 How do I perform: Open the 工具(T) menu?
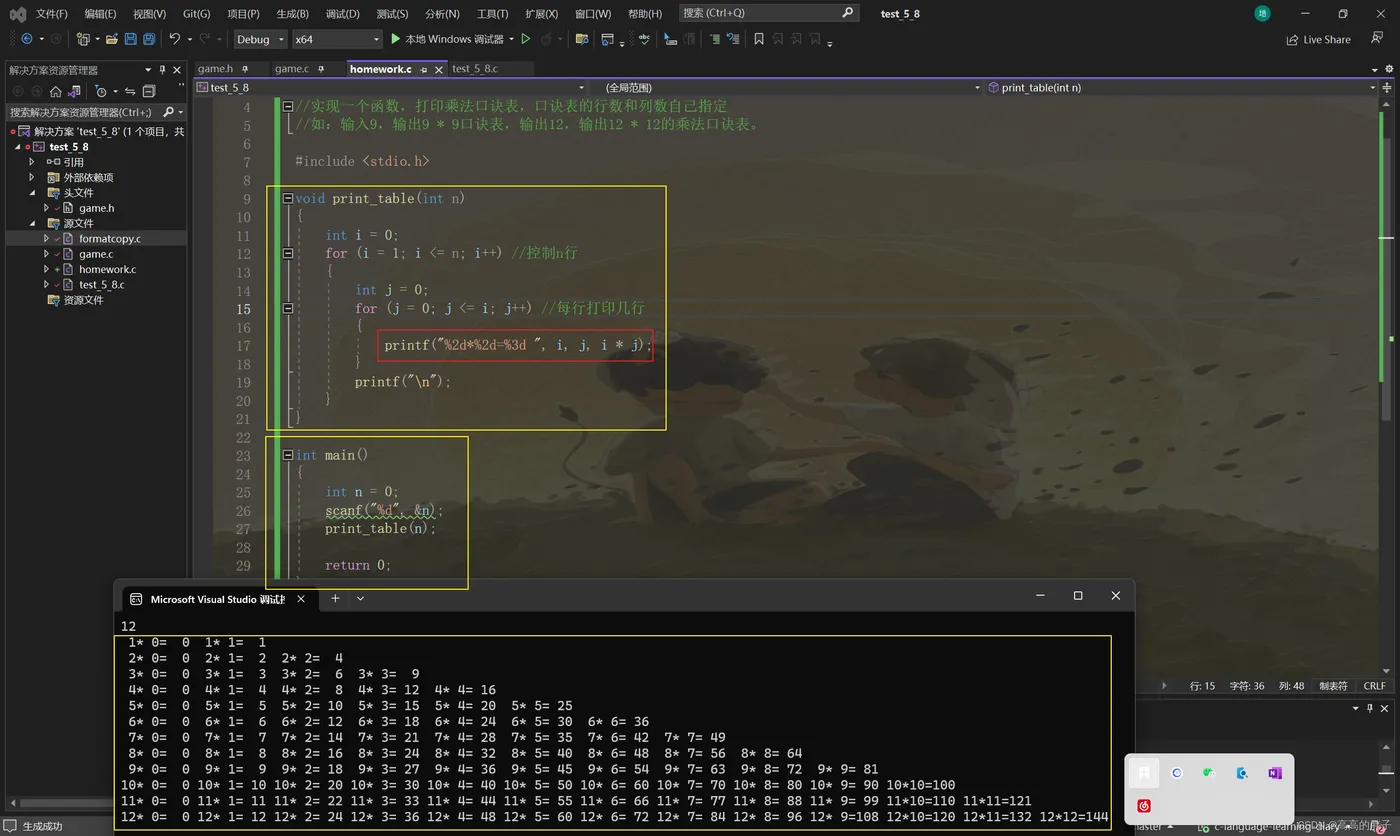(x=492, y=13)
